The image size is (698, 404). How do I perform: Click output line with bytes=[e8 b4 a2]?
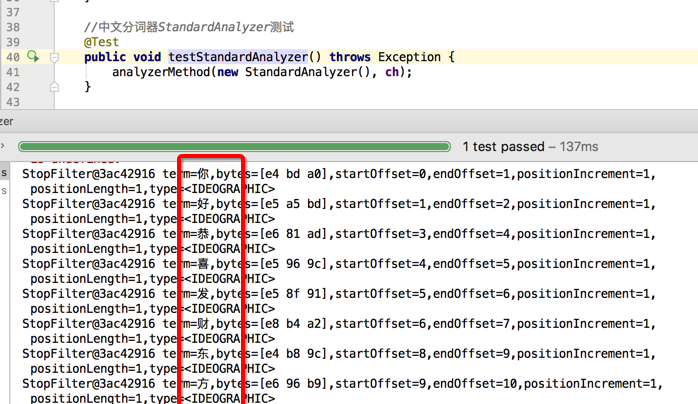(339, 324)
